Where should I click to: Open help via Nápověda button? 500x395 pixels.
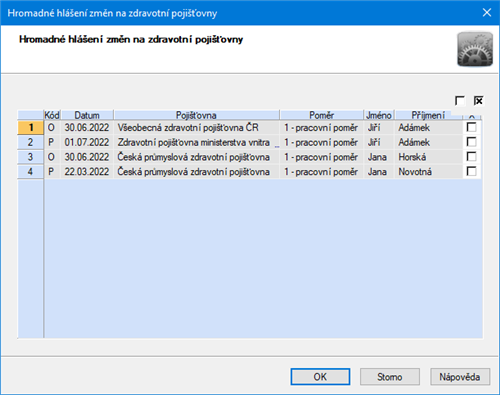click(460, 377)
